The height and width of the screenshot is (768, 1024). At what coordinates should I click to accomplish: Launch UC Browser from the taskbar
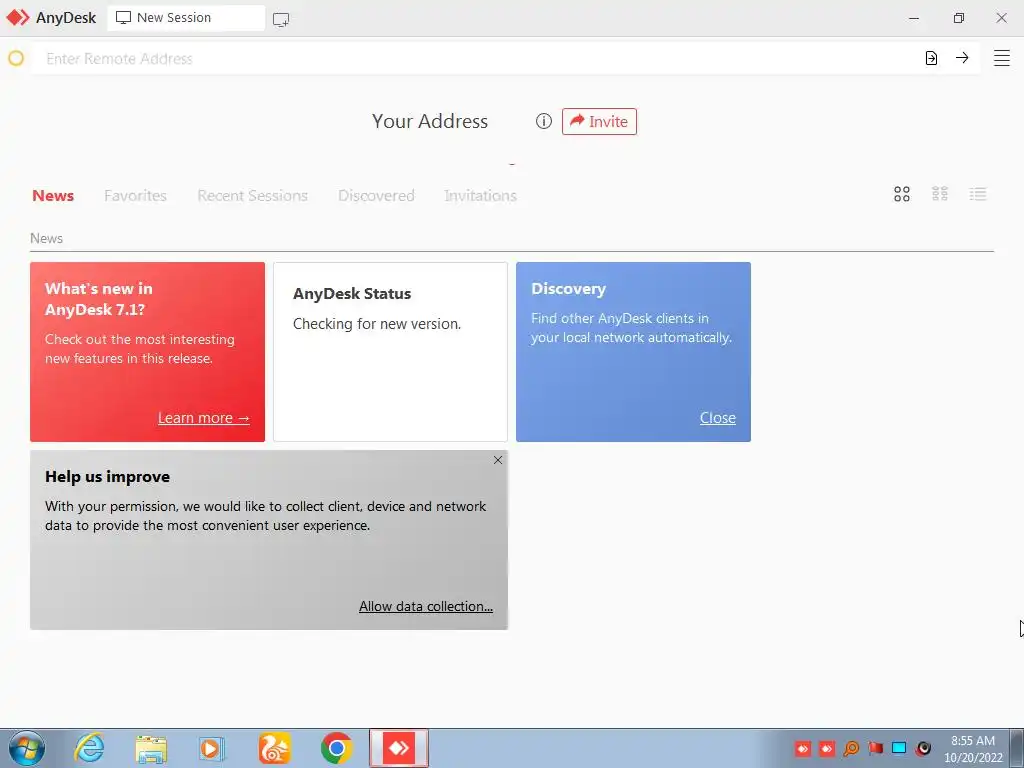pos(274,748)
